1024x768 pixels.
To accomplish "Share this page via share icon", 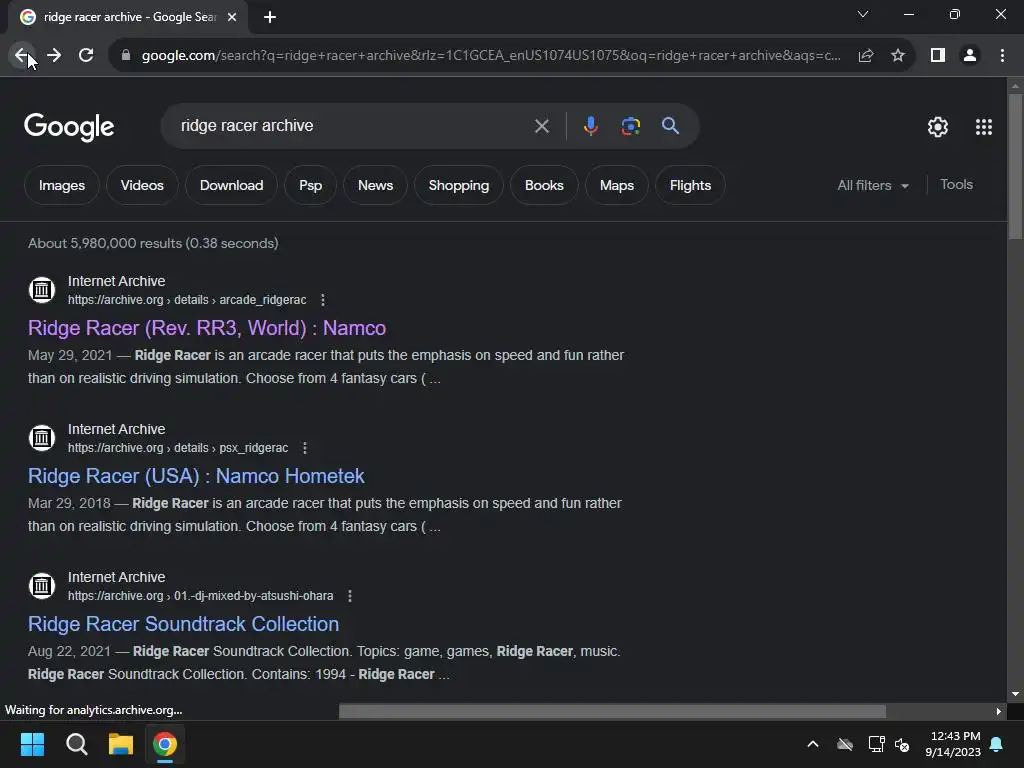I will pyautogui.click(x=866, y=56).
